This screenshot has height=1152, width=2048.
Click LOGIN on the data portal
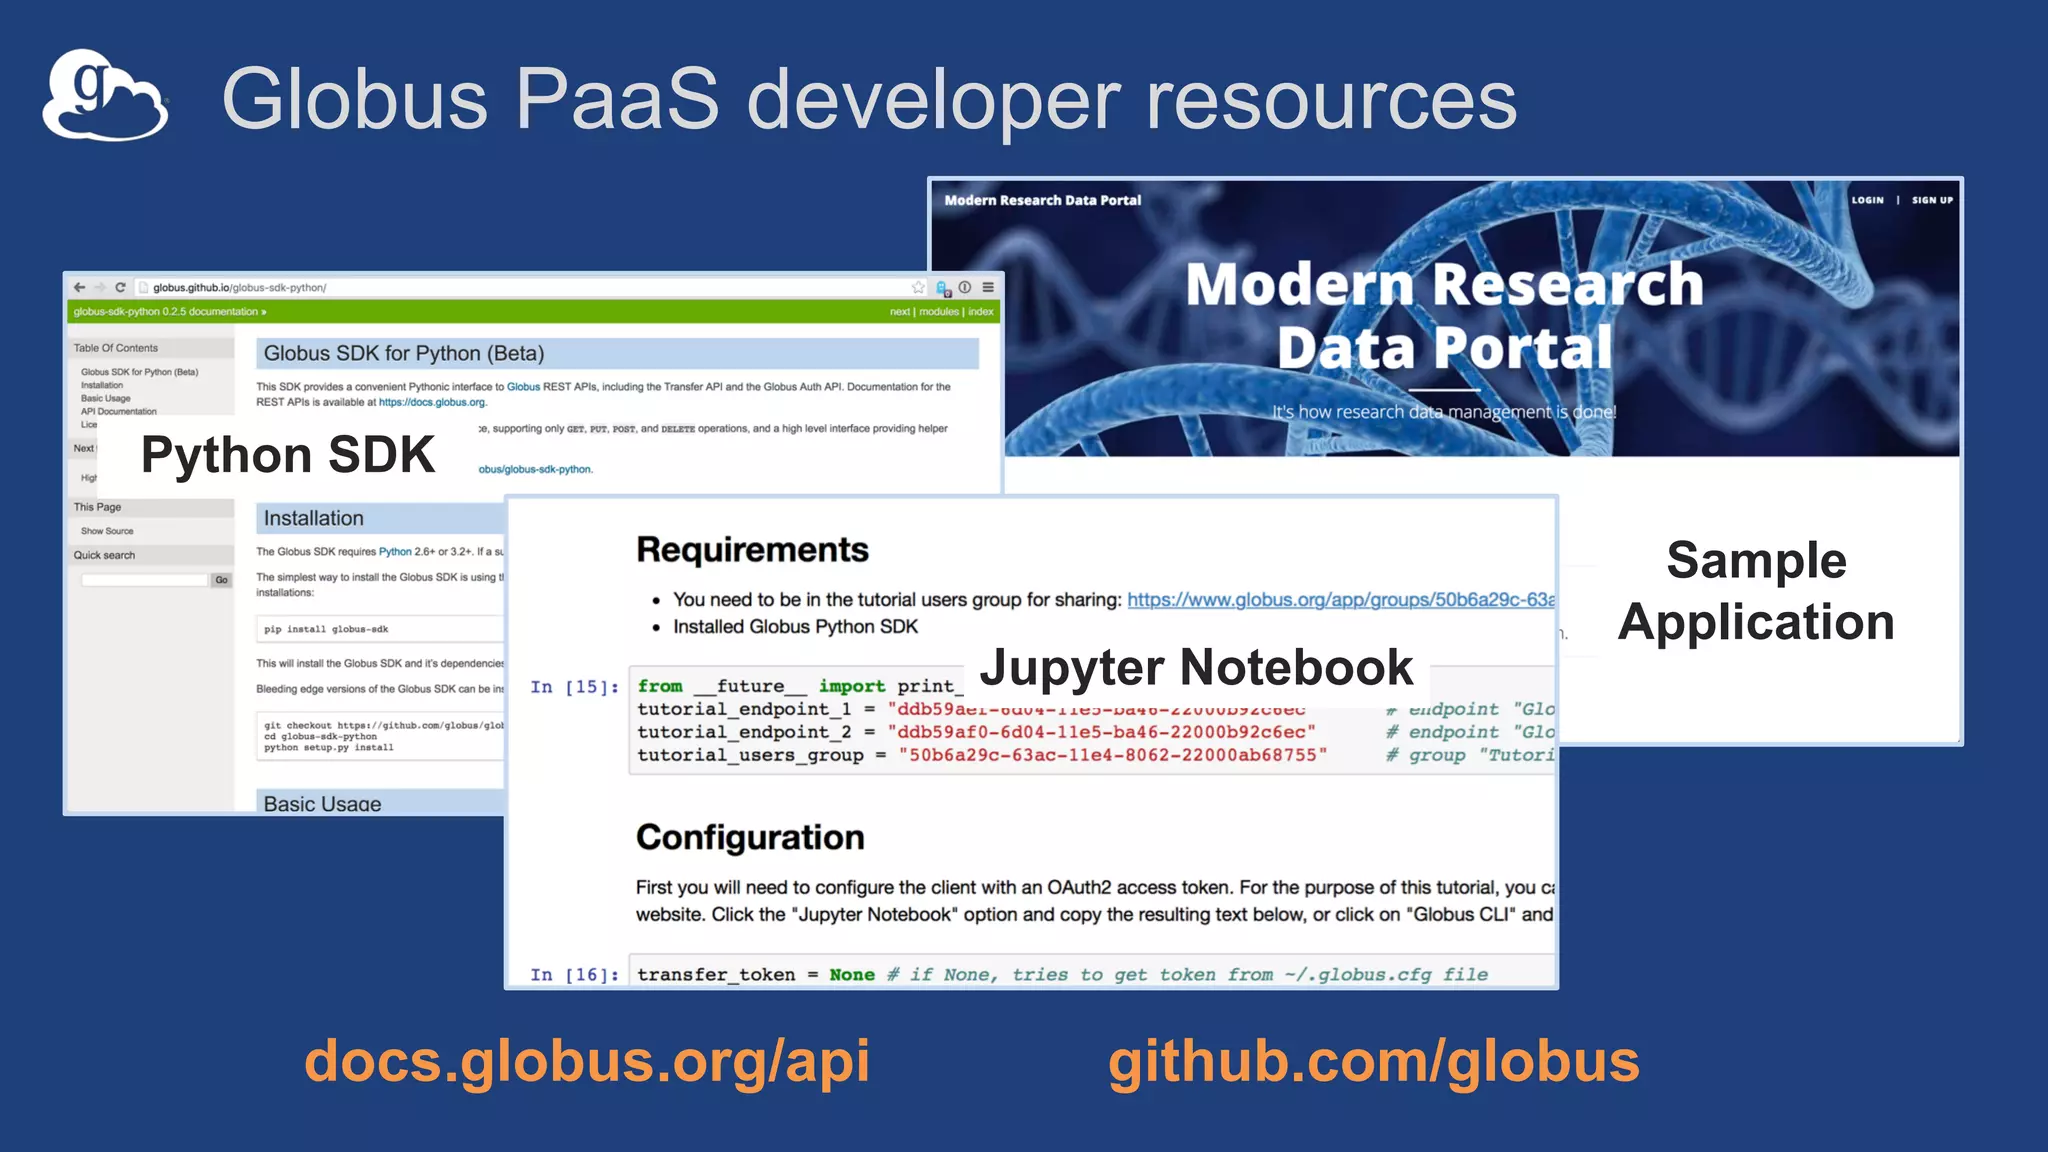(x=1867, y=200)
